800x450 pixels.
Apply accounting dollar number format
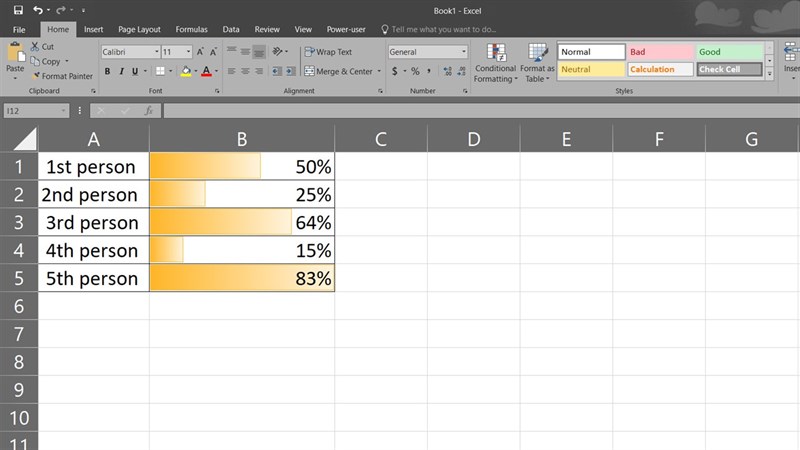tap(394, 71)
